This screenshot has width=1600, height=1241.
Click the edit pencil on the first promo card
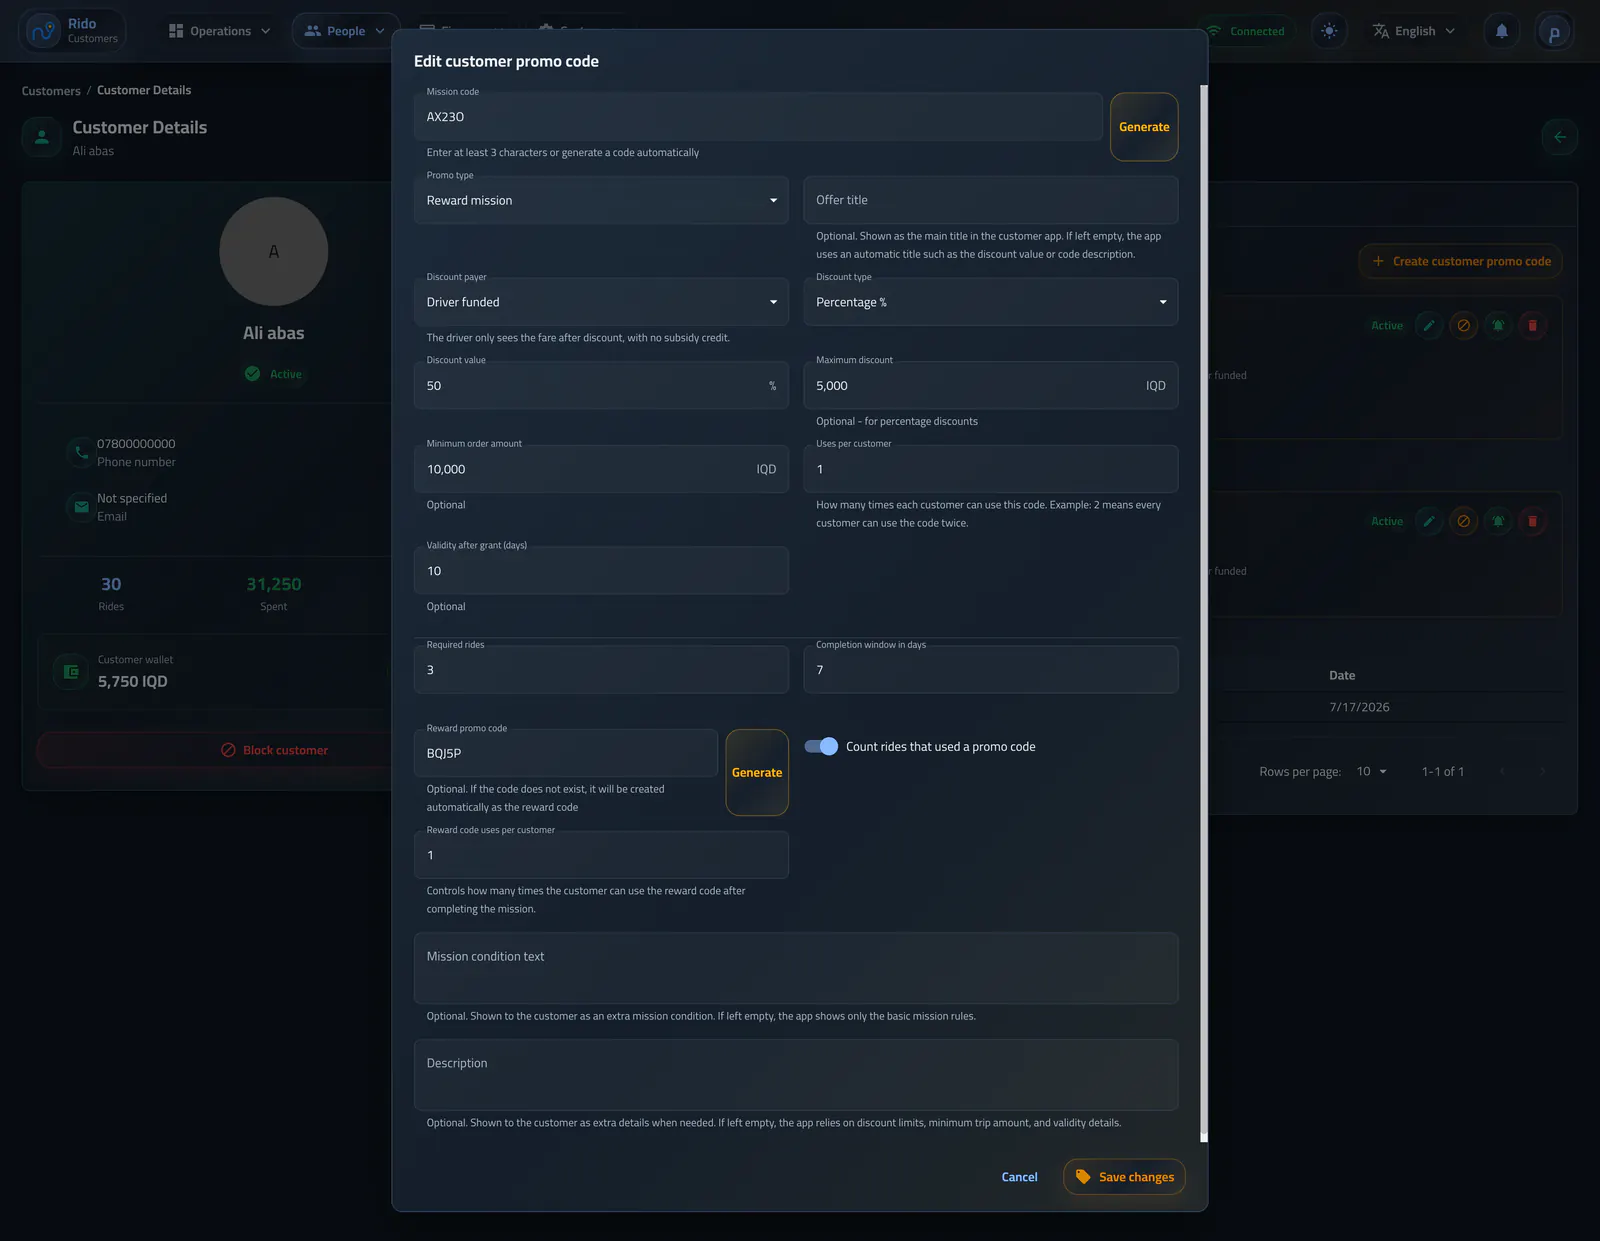(x=1429, y=325)
